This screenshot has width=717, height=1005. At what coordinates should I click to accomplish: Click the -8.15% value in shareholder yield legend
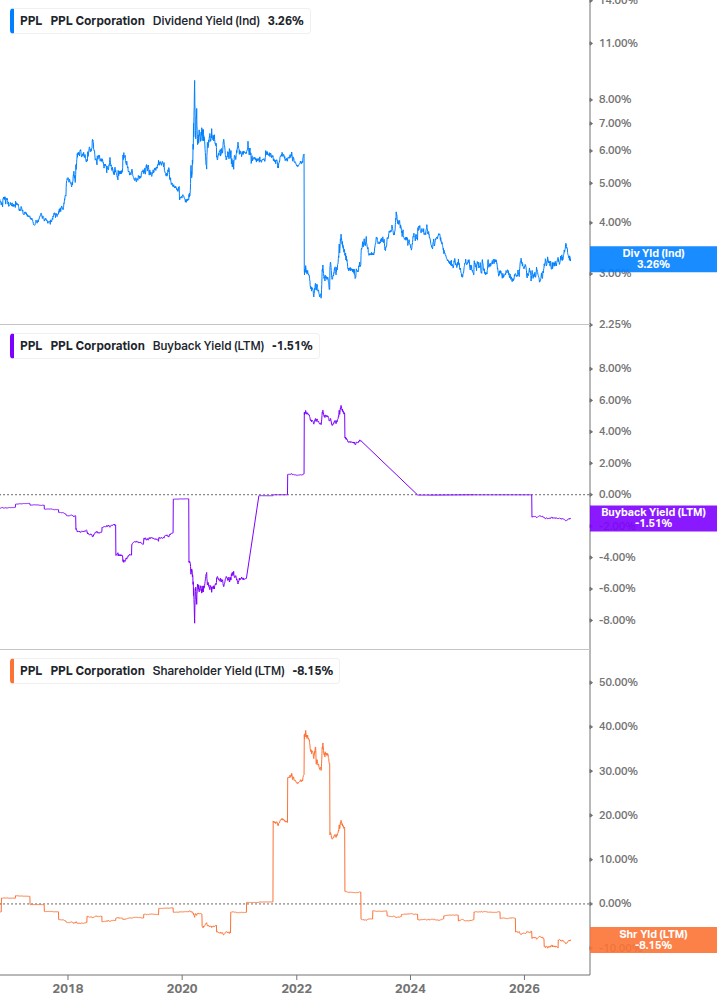313,671
